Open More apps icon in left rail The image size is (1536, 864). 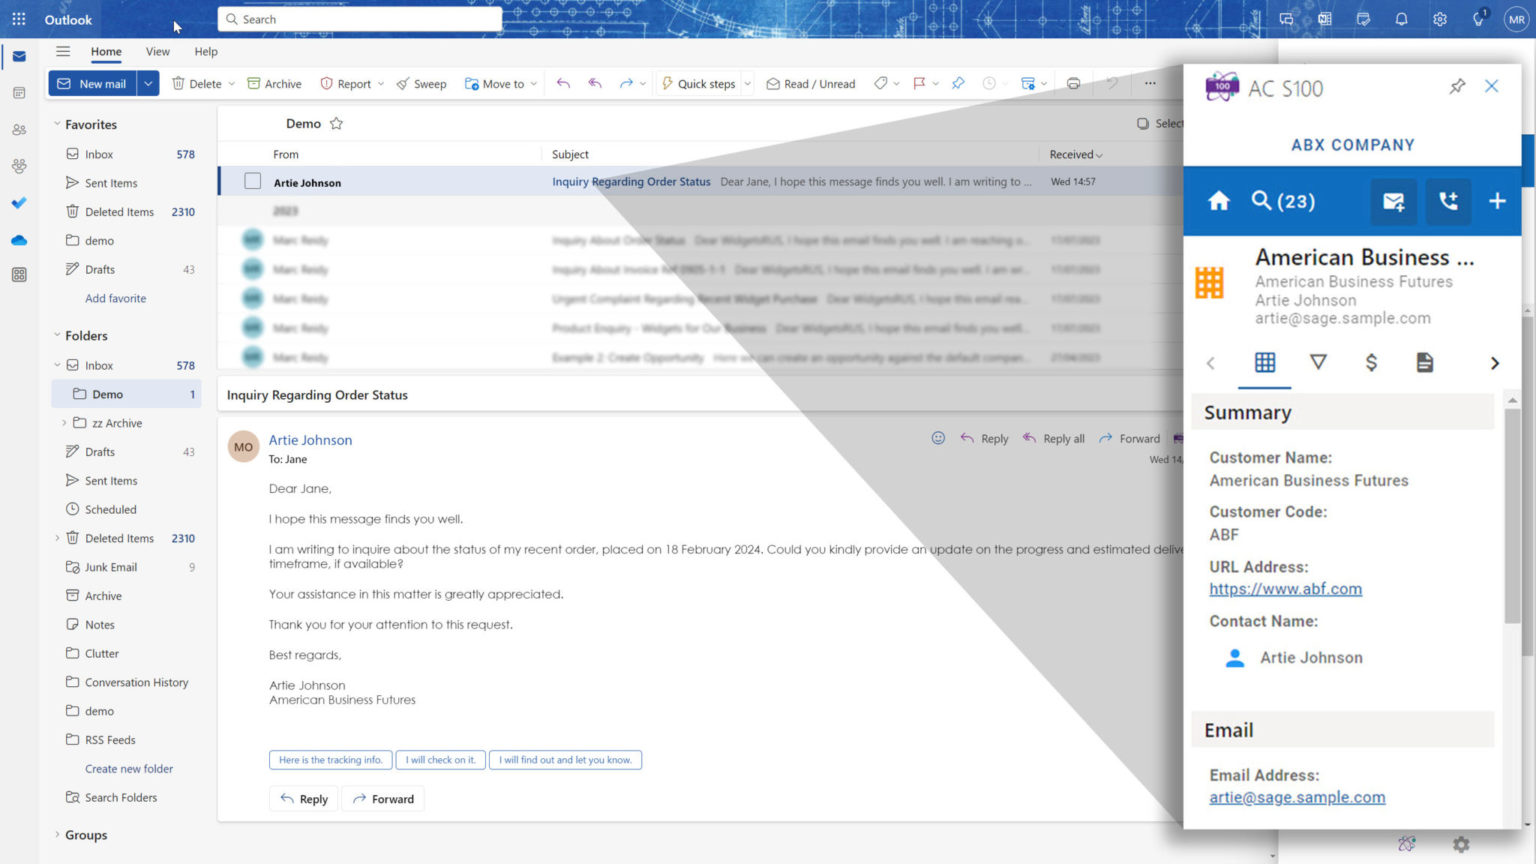coord(19,275)
